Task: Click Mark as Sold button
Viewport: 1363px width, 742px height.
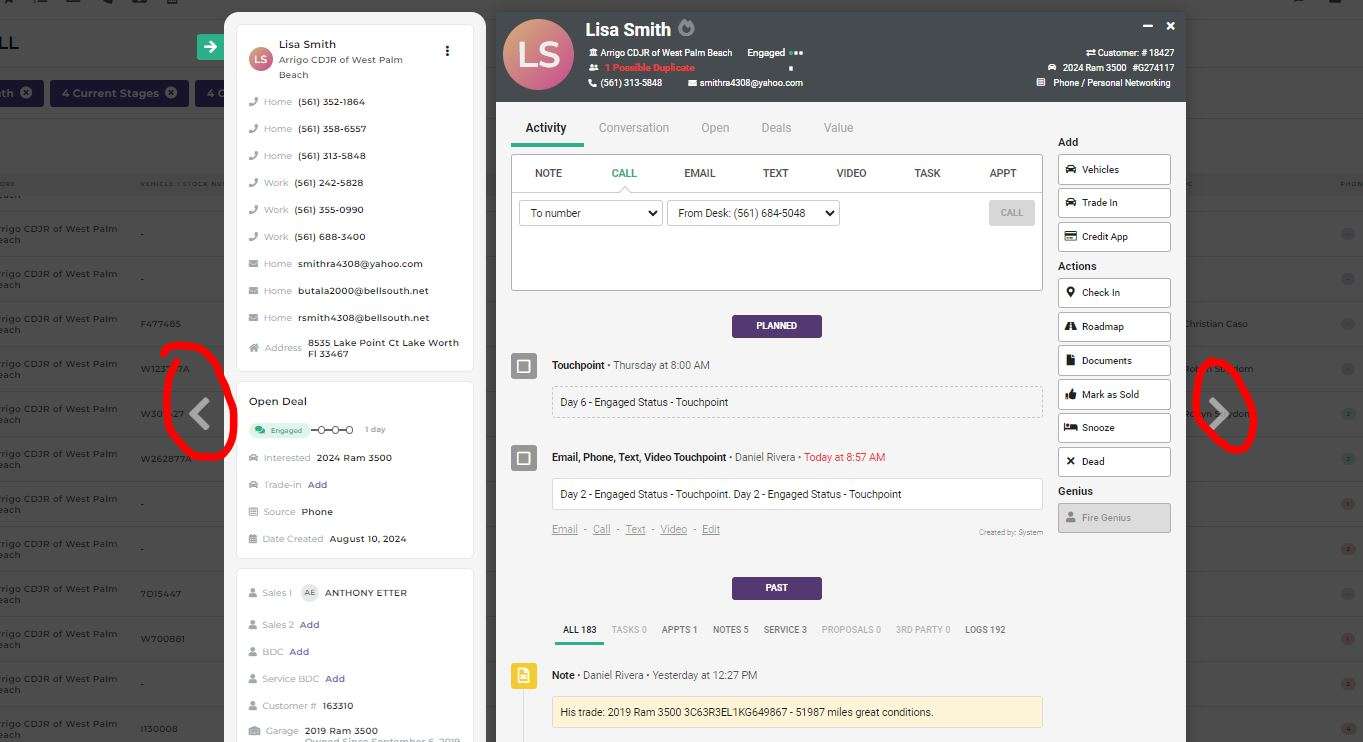Action: (x=1114, y=395)
